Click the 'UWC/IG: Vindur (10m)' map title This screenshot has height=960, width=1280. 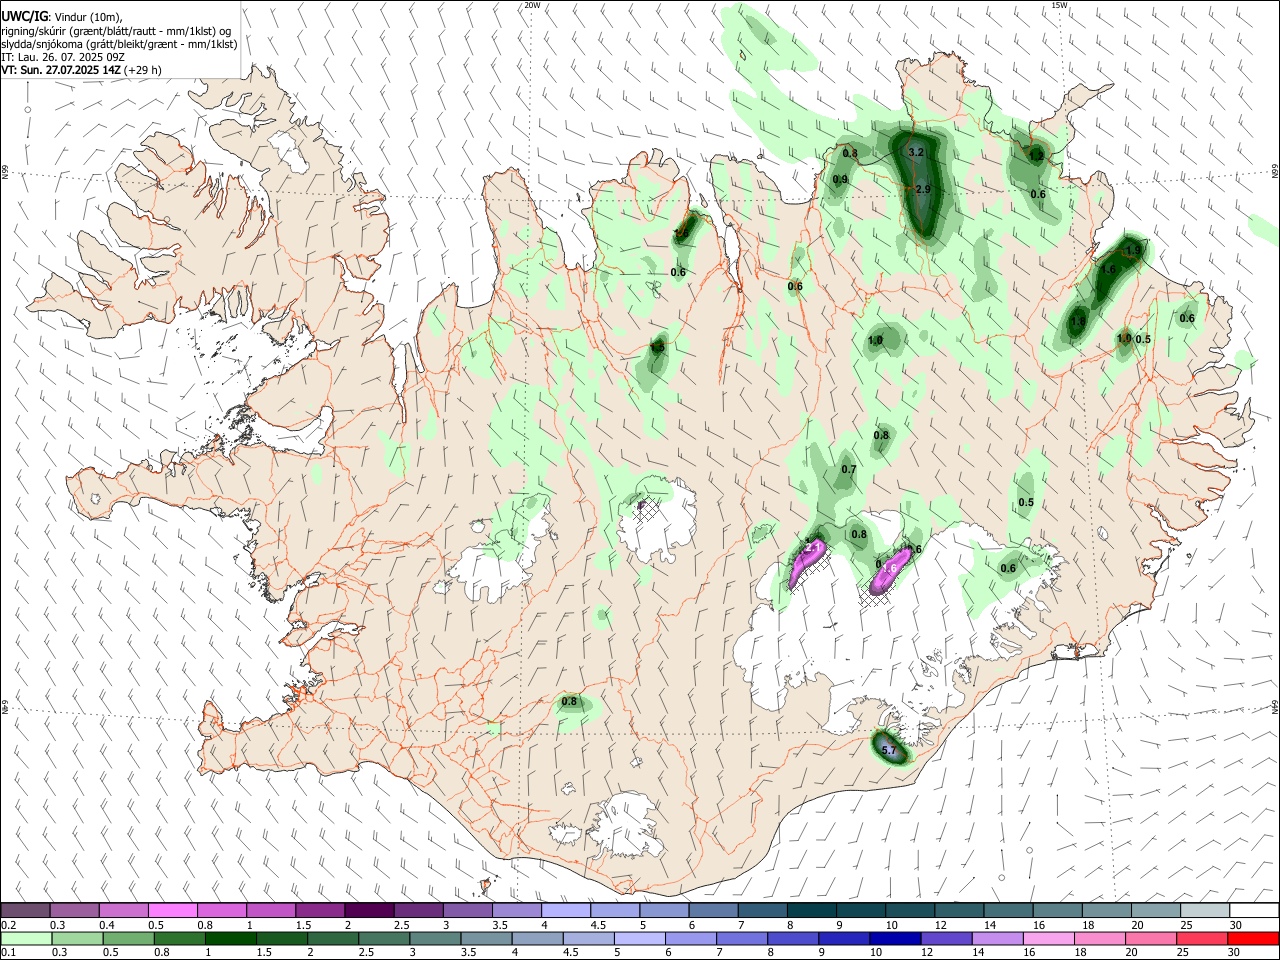point(61,17)
